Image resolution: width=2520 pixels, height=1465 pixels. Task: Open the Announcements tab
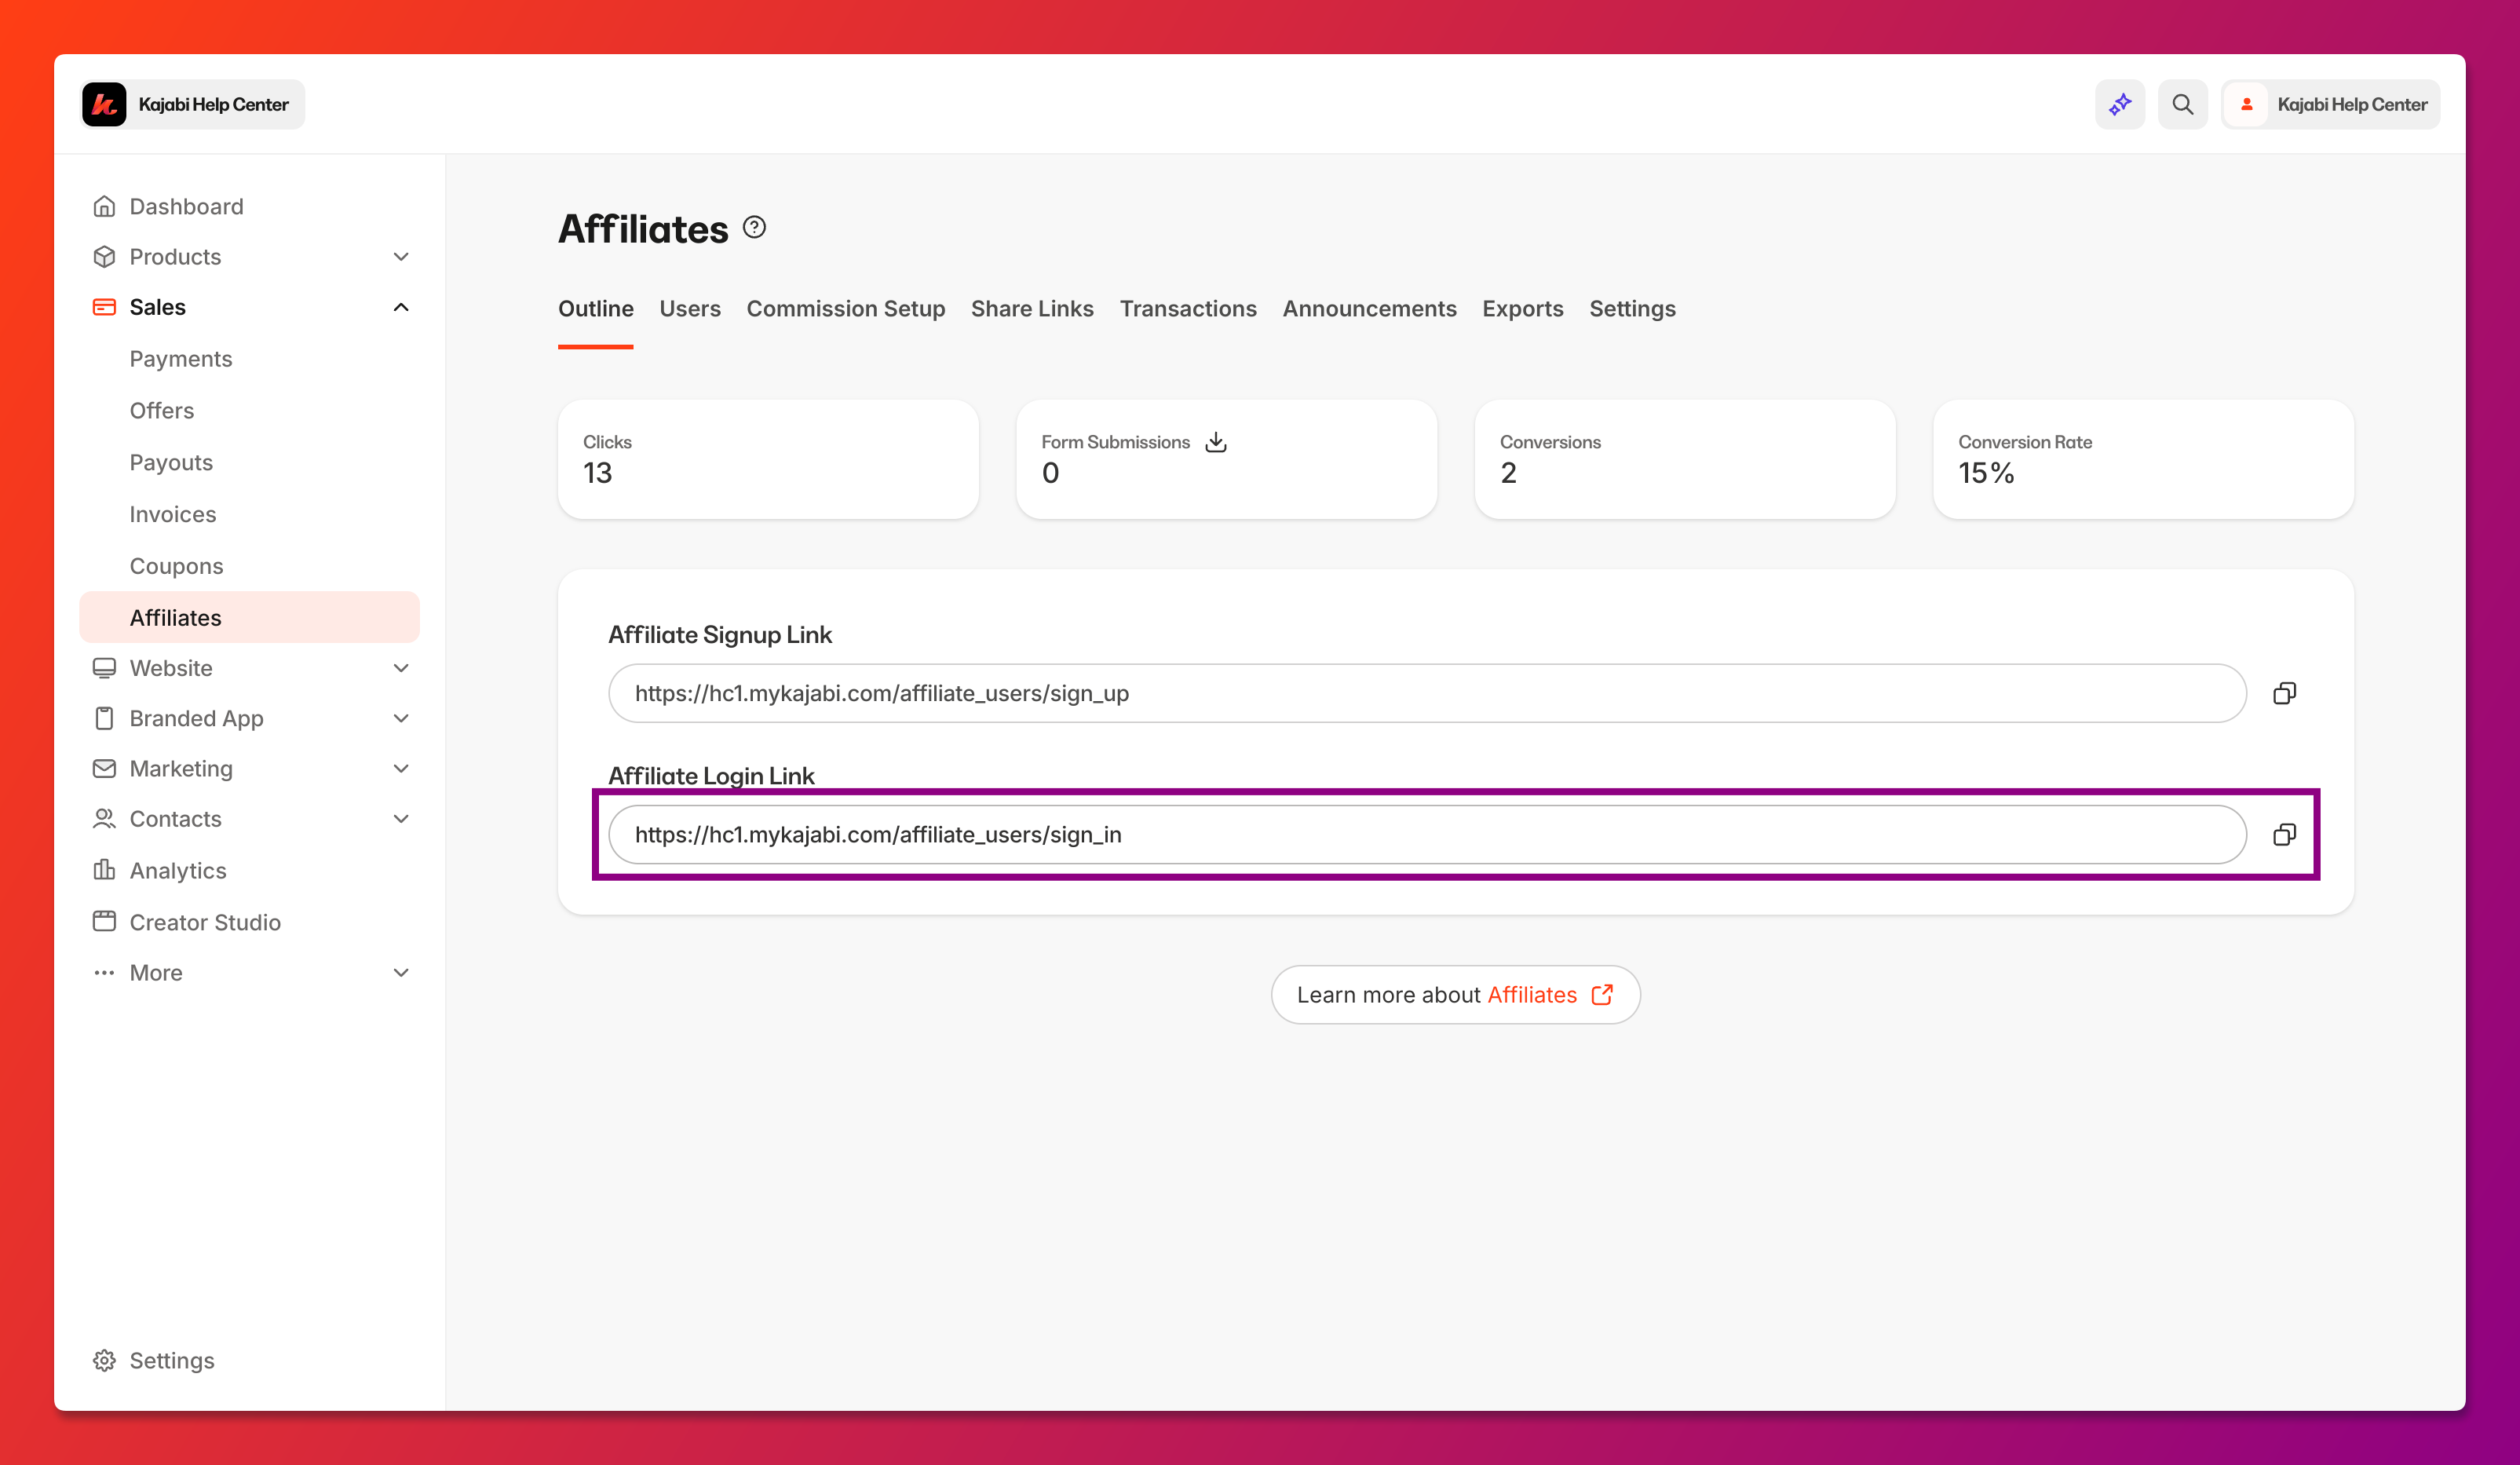click(x=1369, y=309)
